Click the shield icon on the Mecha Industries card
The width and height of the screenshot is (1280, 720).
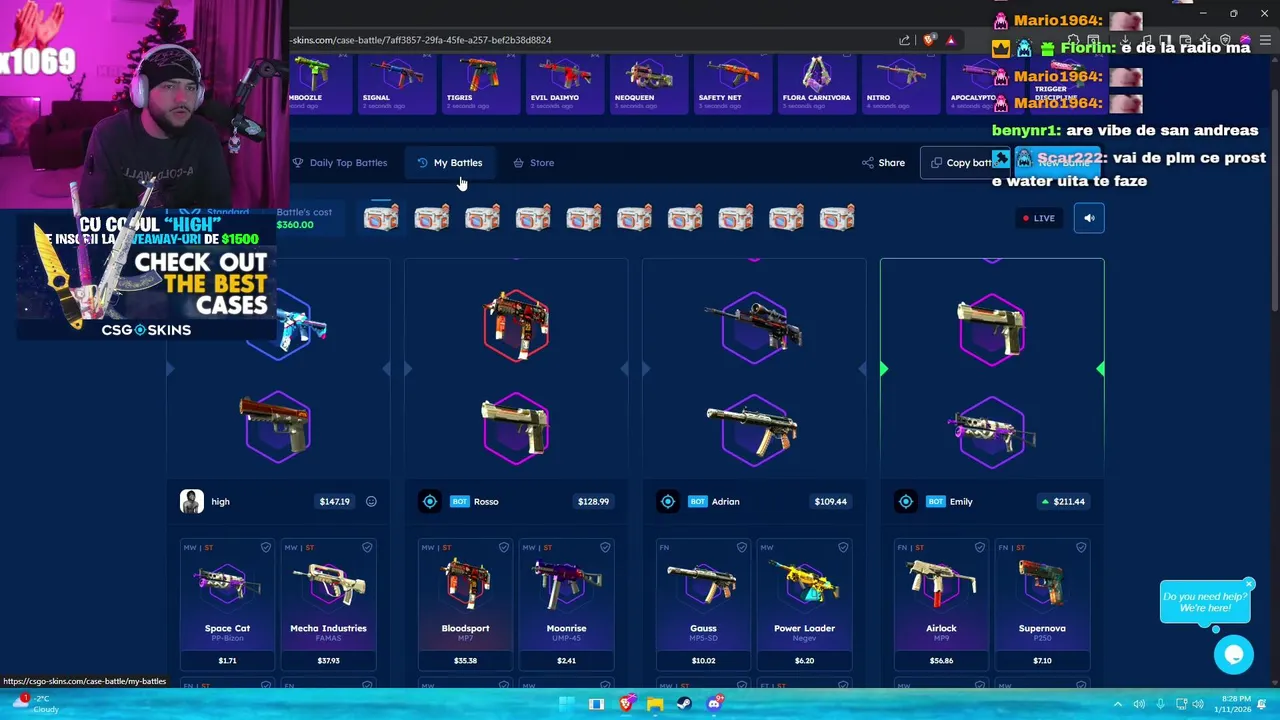tap(367, 547)
